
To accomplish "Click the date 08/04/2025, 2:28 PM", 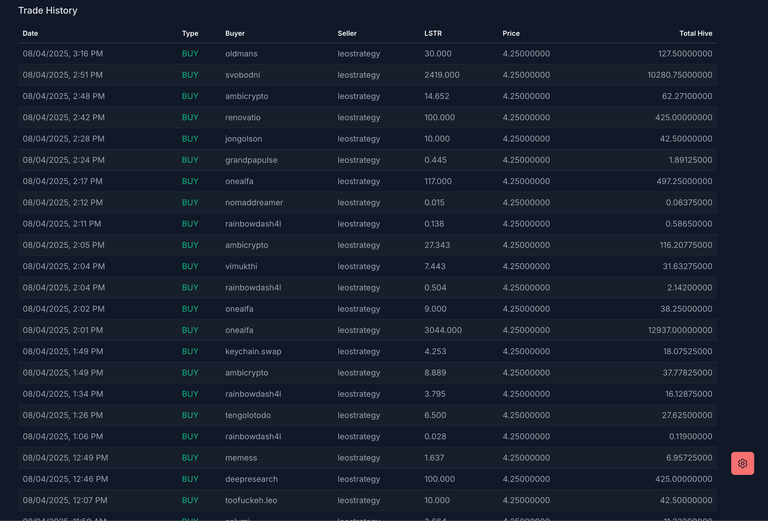I will pos(64,139).
